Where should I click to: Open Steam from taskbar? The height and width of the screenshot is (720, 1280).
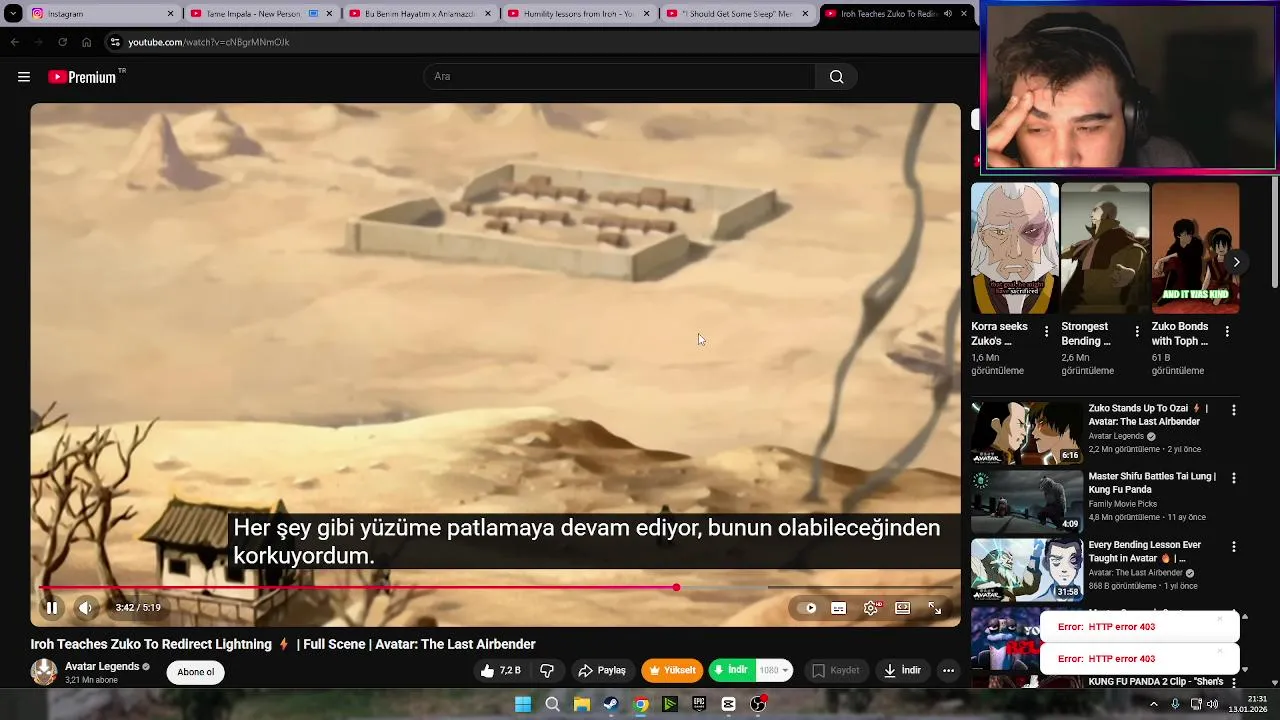pos(611,704)
